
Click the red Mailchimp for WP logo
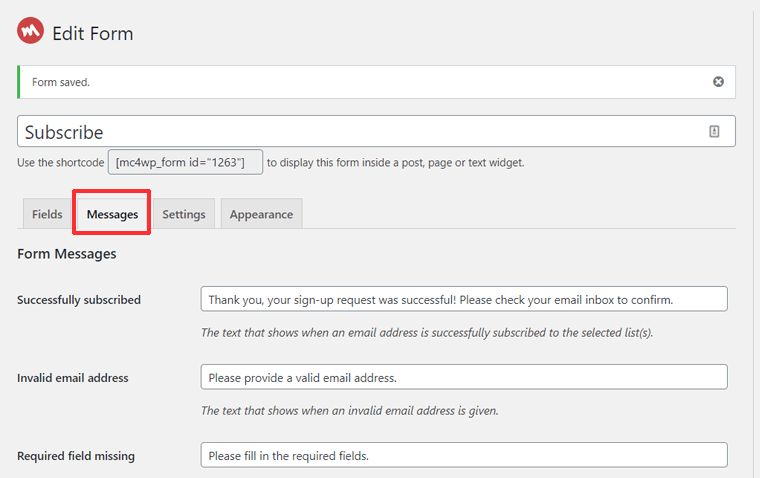(30, 31)
